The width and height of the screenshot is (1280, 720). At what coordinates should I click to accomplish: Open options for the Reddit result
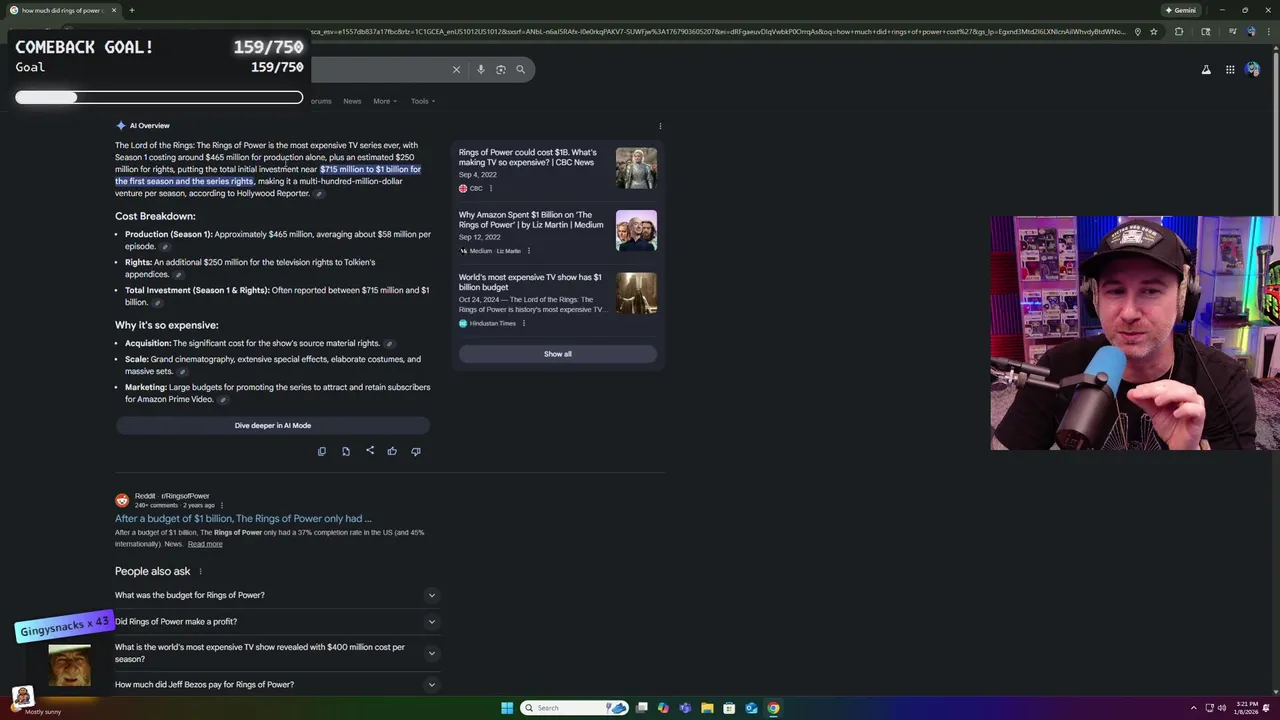pos(222,505)
